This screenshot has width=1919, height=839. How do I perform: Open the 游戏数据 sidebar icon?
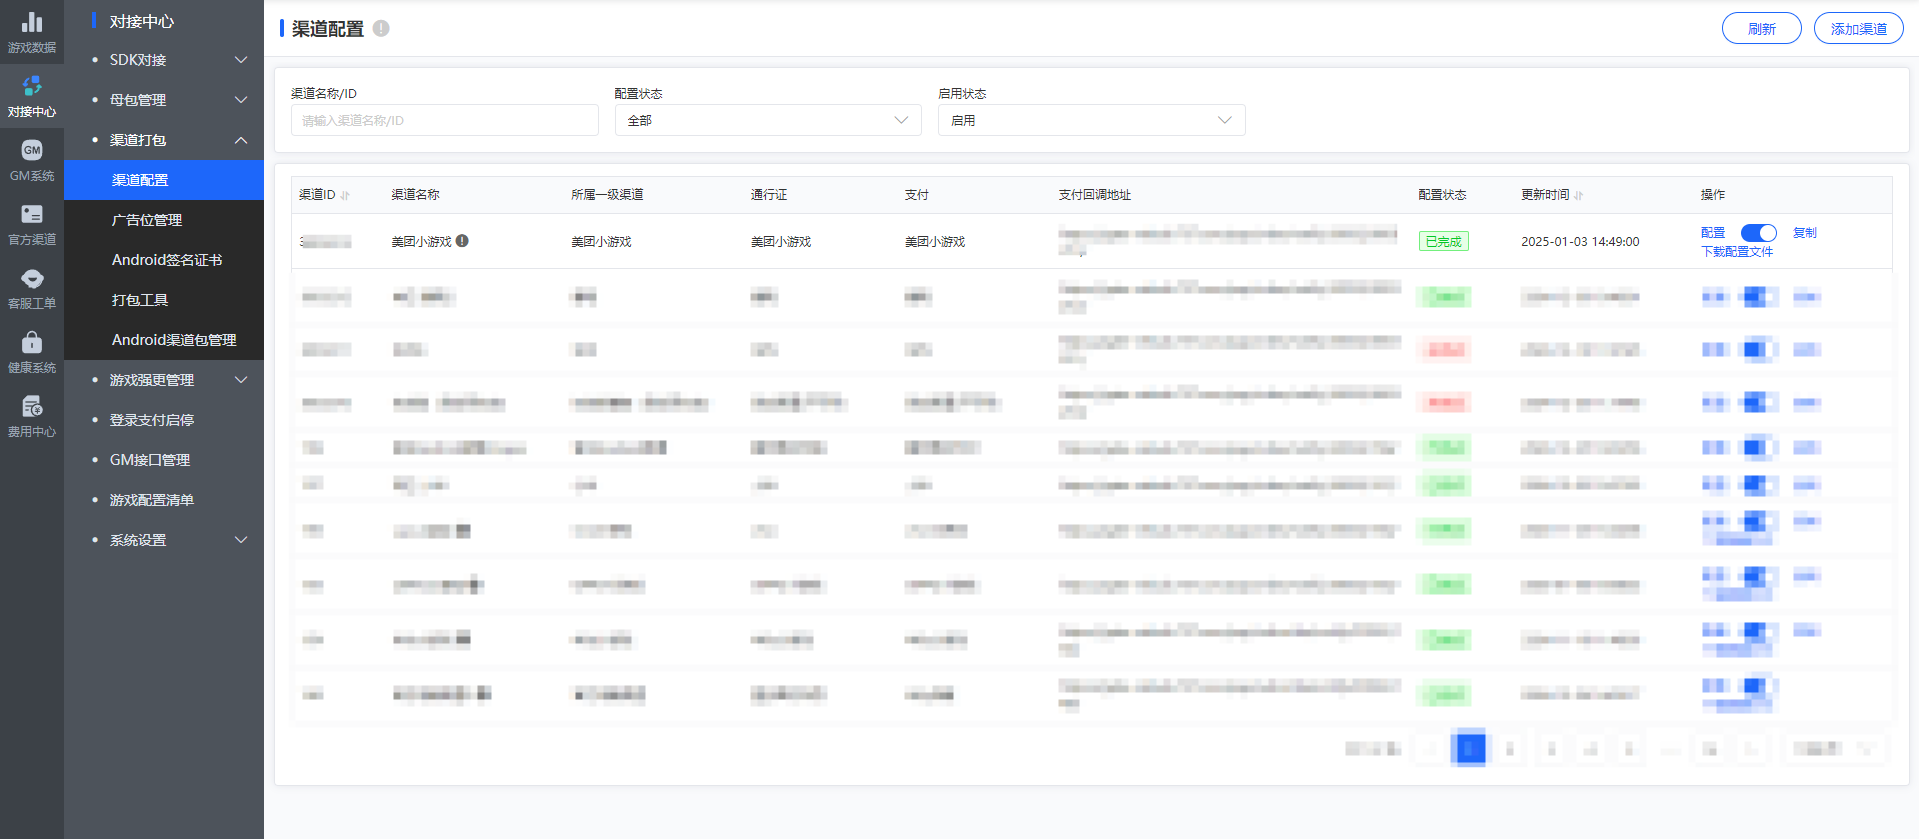pyautogui.click(x=32, y=31)
